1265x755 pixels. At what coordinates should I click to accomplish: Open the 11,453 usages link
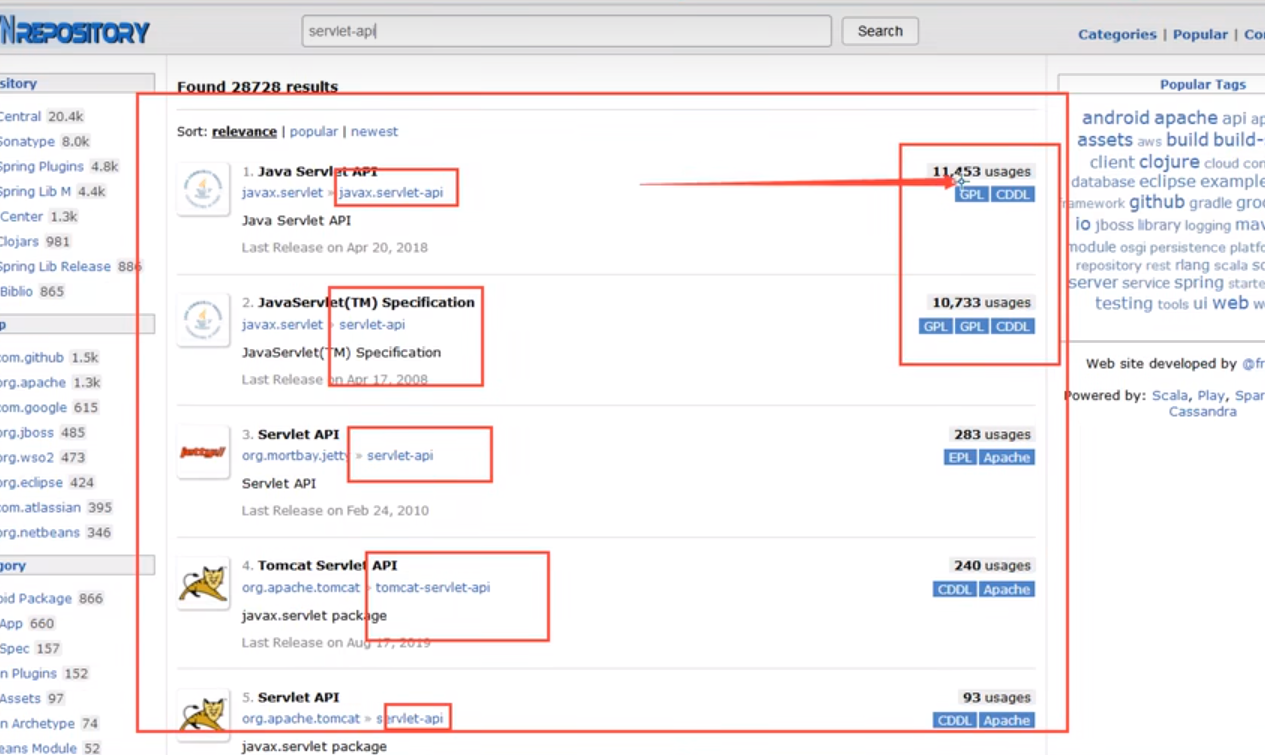[981, 171]
